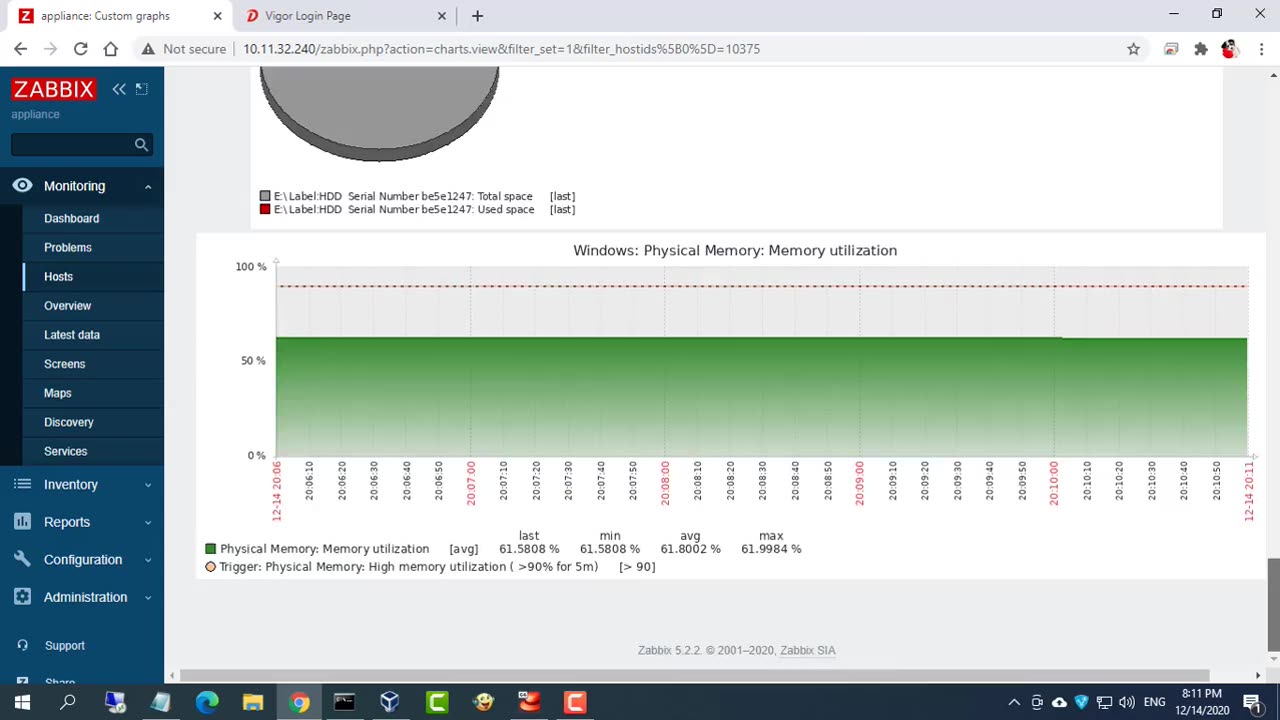Reload the current page
The height and width of the screenshot is (720, 1280).
pyautogui.click(x=81, y=49)
